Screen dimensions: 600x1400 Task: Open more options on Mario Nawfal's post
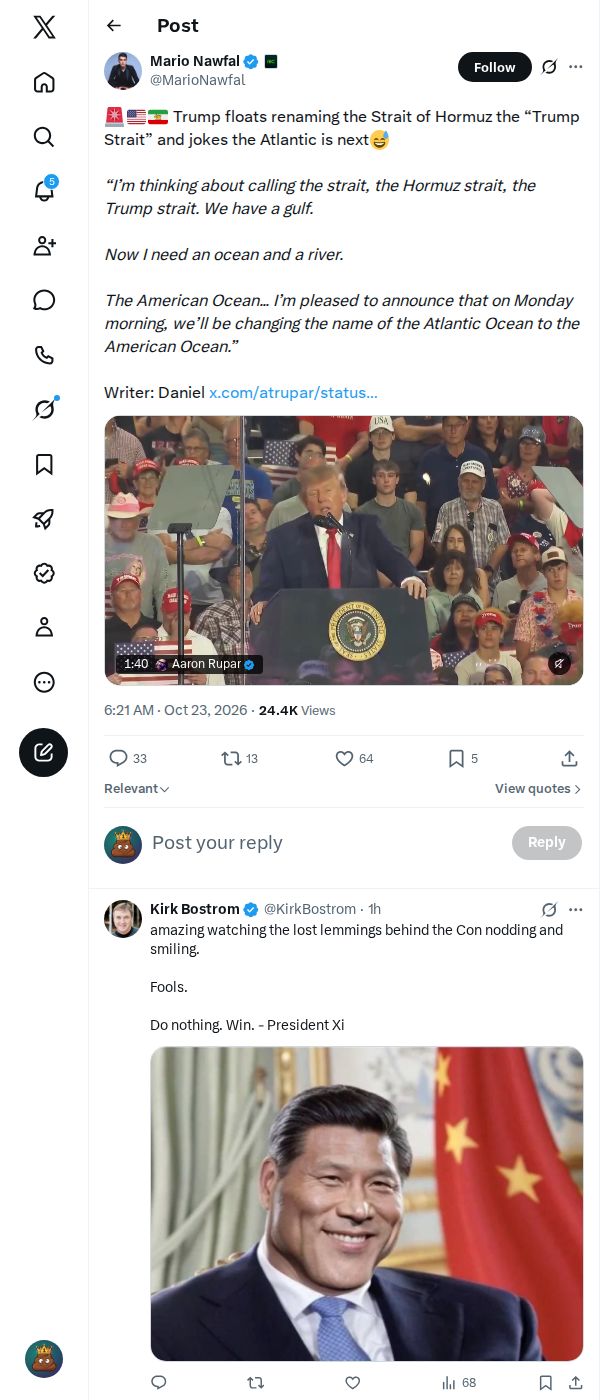click(x=576, y=67)
